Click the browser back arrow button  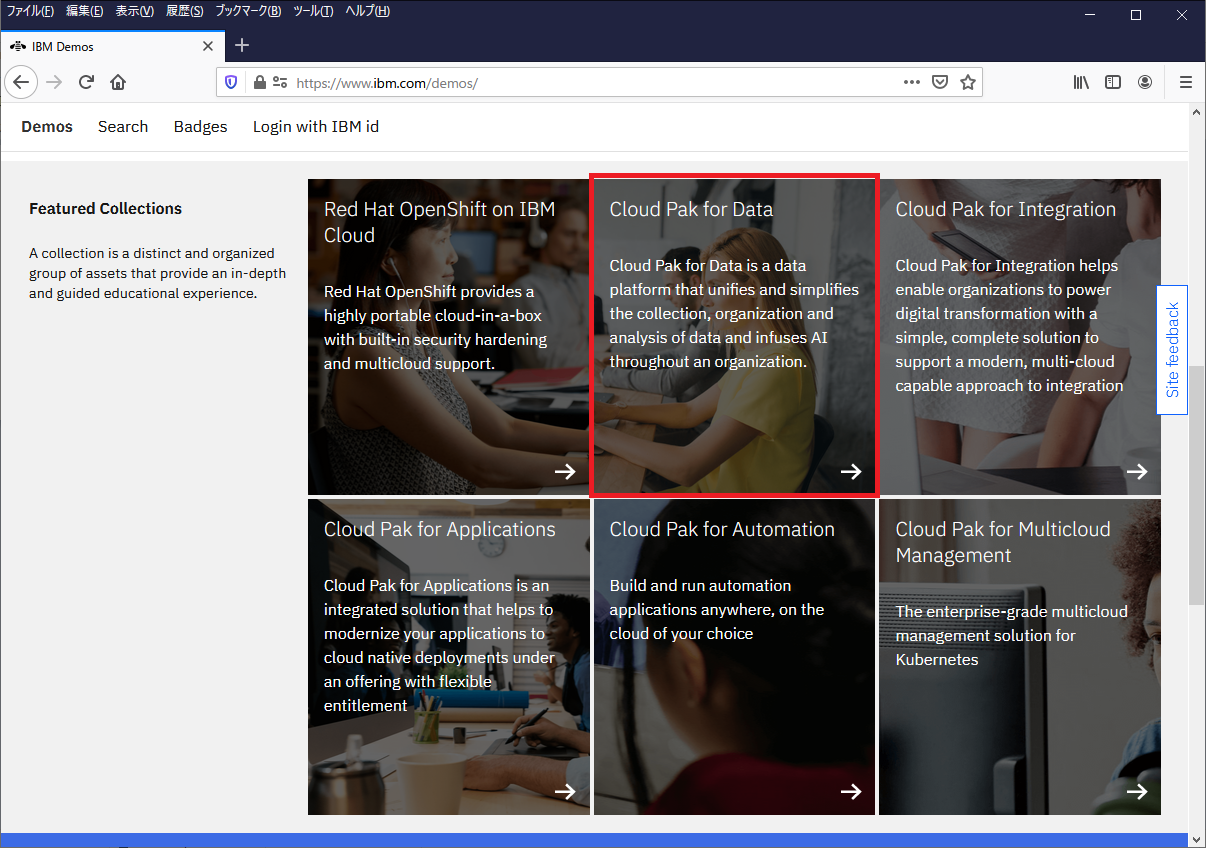(21, 82)
